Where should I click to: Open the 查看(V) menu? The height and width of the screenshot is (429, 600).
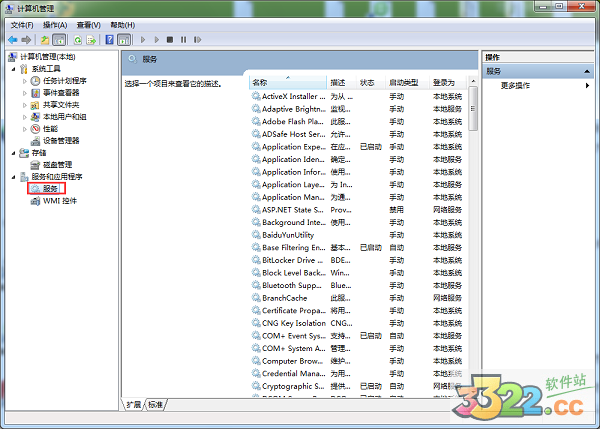(x=88, y=25)
